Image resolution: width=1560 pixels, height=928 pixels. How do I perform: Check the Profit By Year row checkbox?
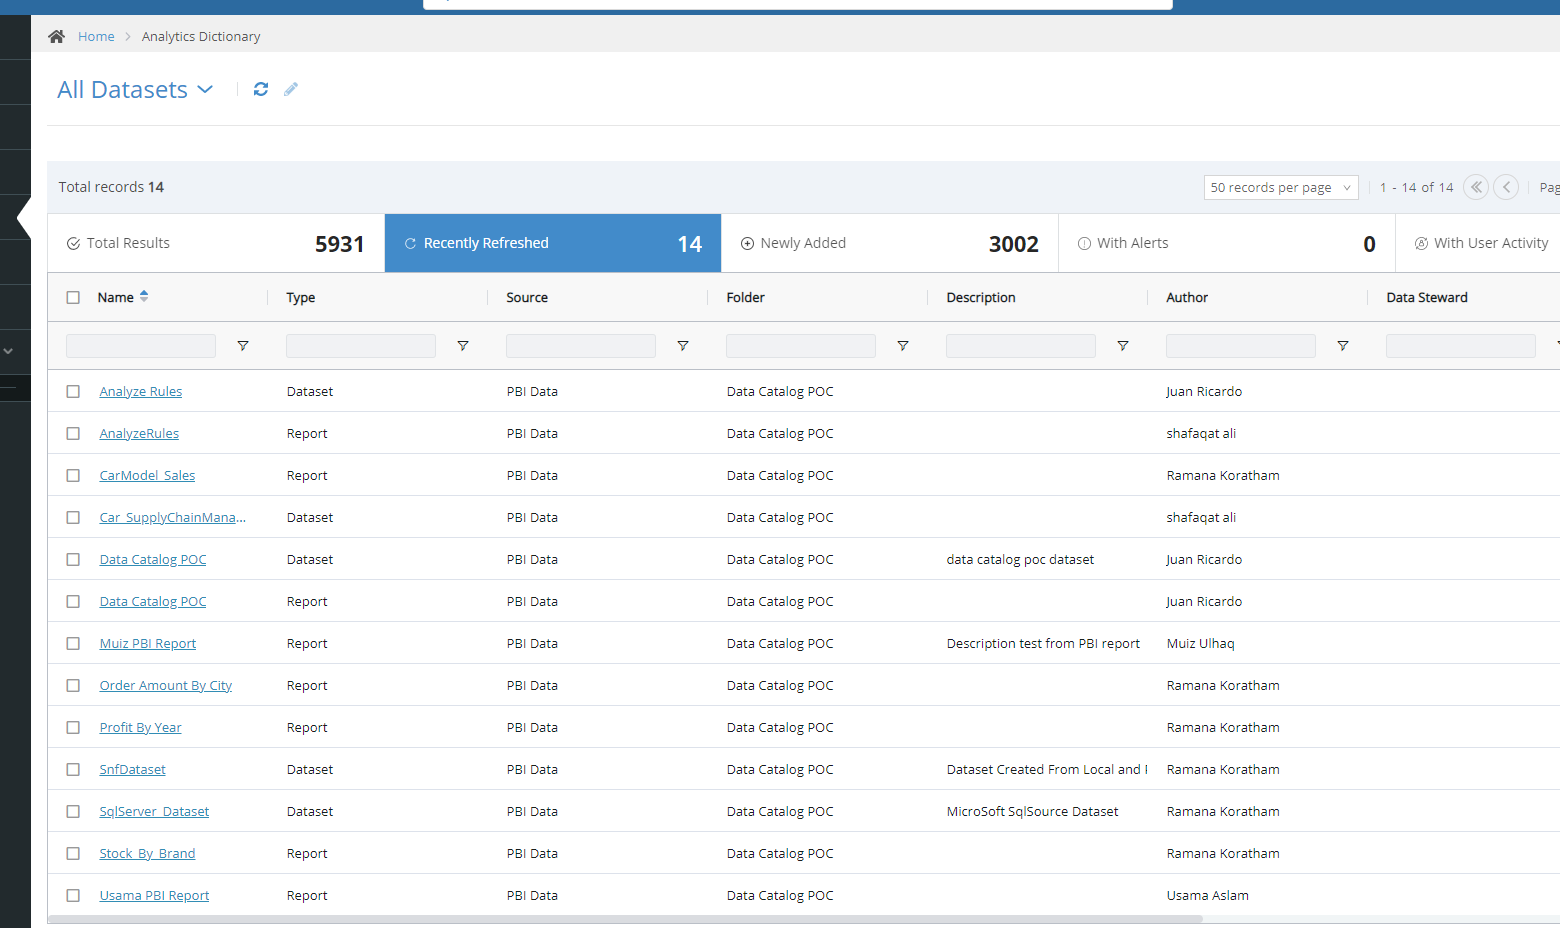point(73,727)
